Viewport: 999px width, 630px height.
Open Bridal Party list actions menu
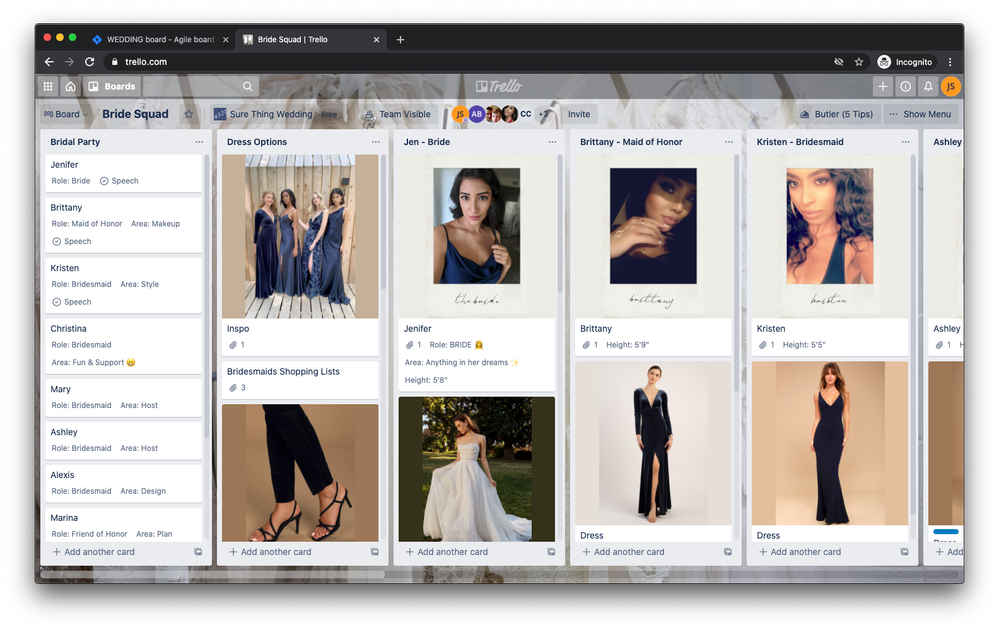click(x=199, y=142)
